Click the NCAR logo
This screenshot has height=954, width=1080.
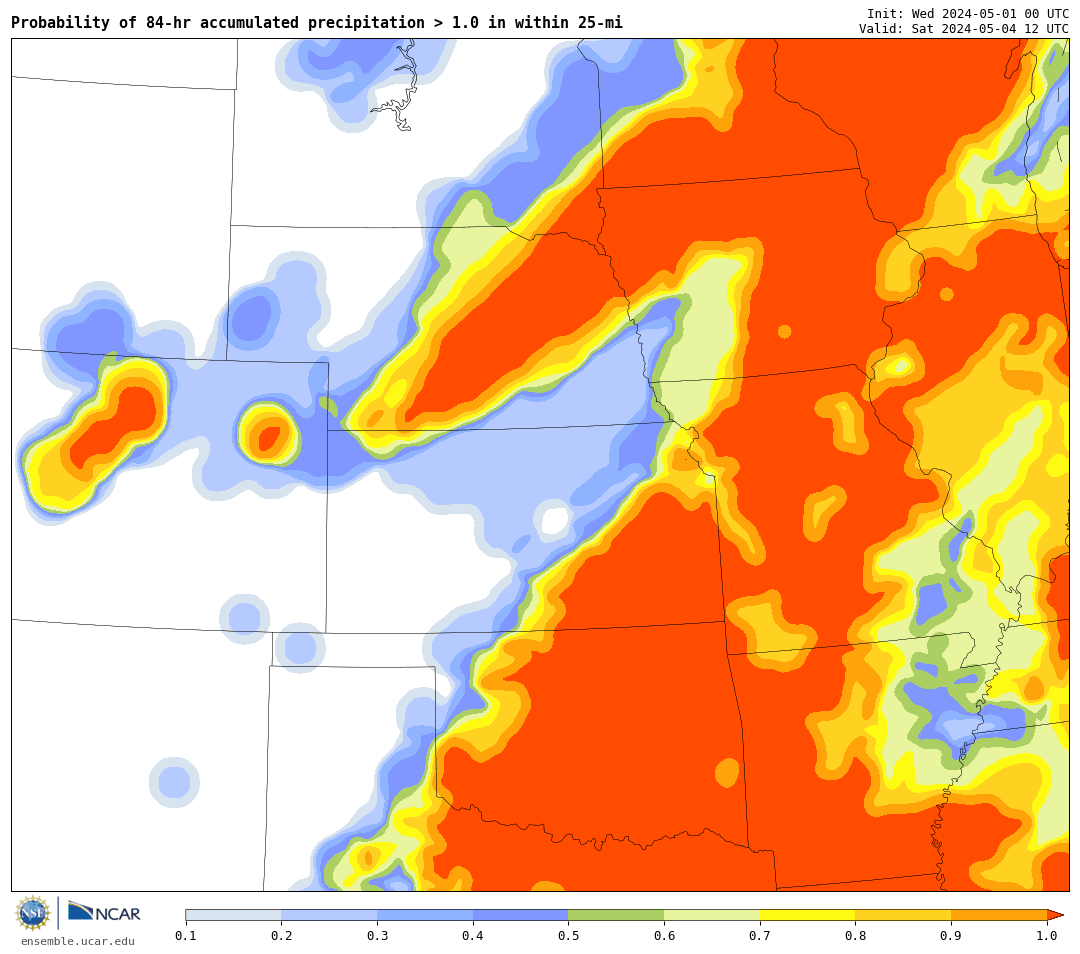coord(104,913)
